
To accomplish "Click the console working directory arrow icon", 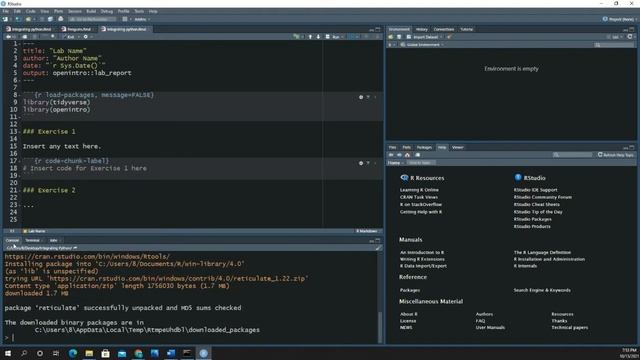I will click(x=75, y=248).
